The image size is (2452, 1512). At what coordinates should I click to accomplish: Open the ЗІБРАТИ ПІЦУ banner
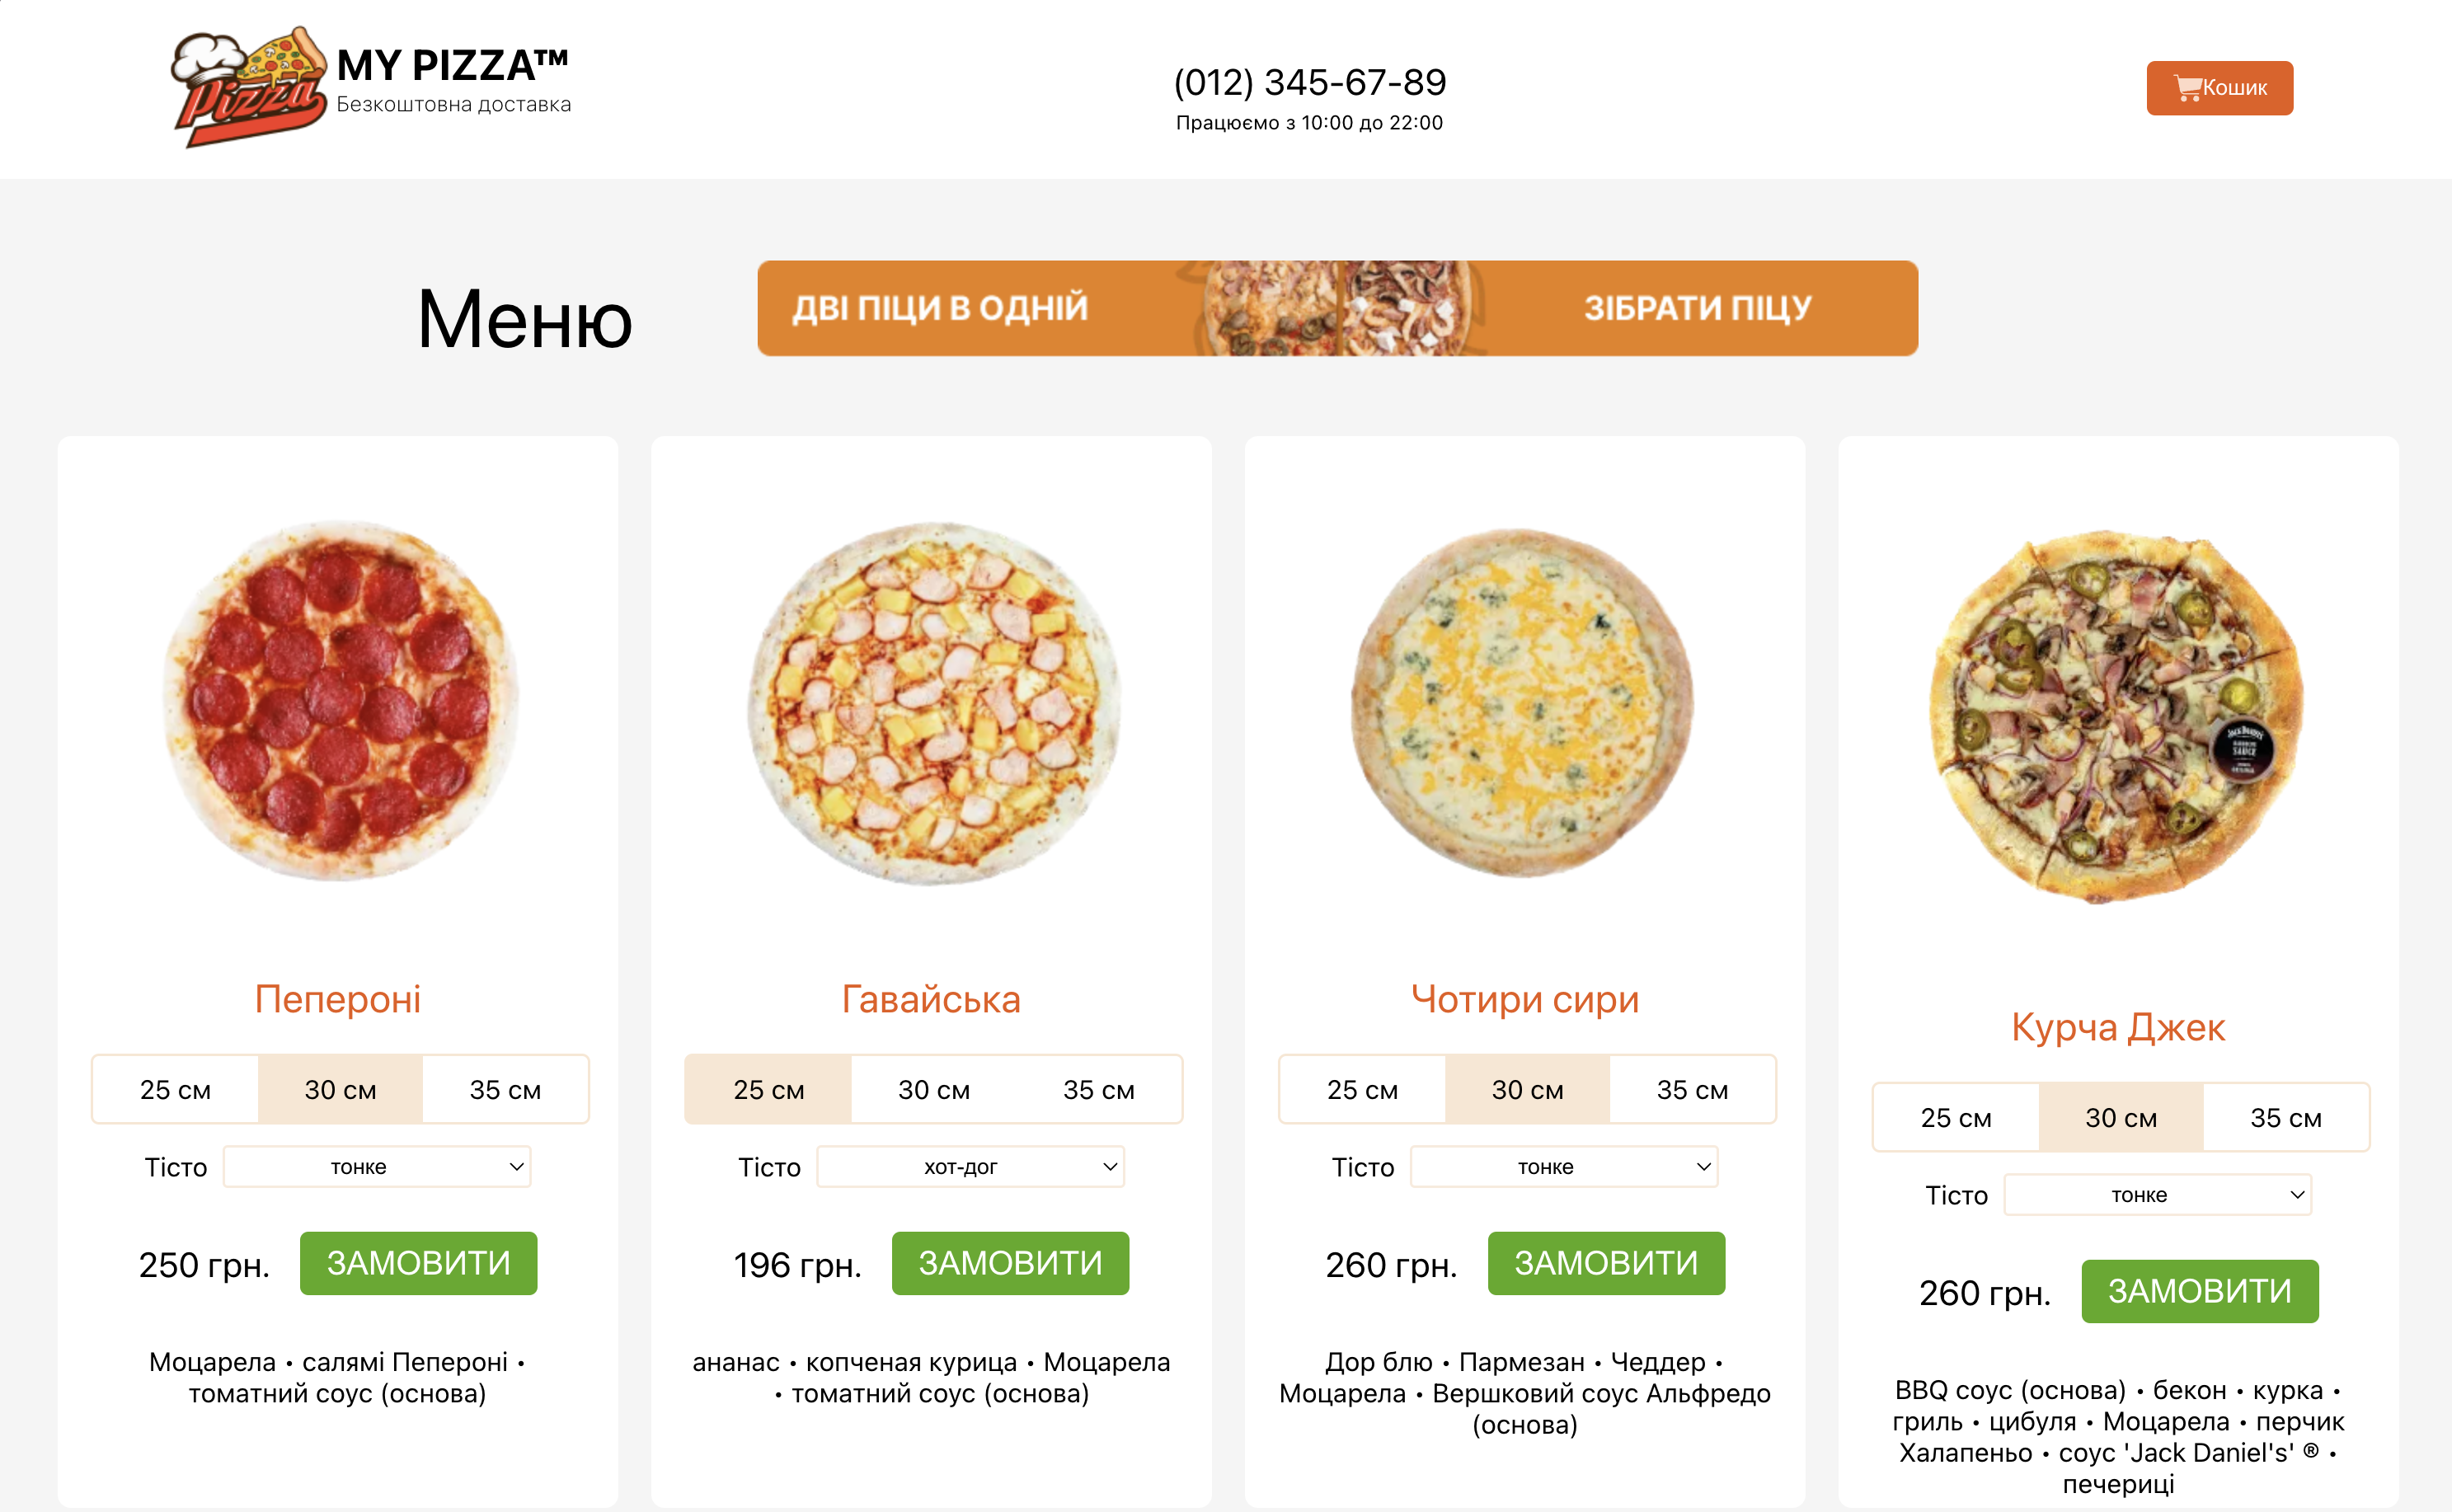(x=1696, y=308)
